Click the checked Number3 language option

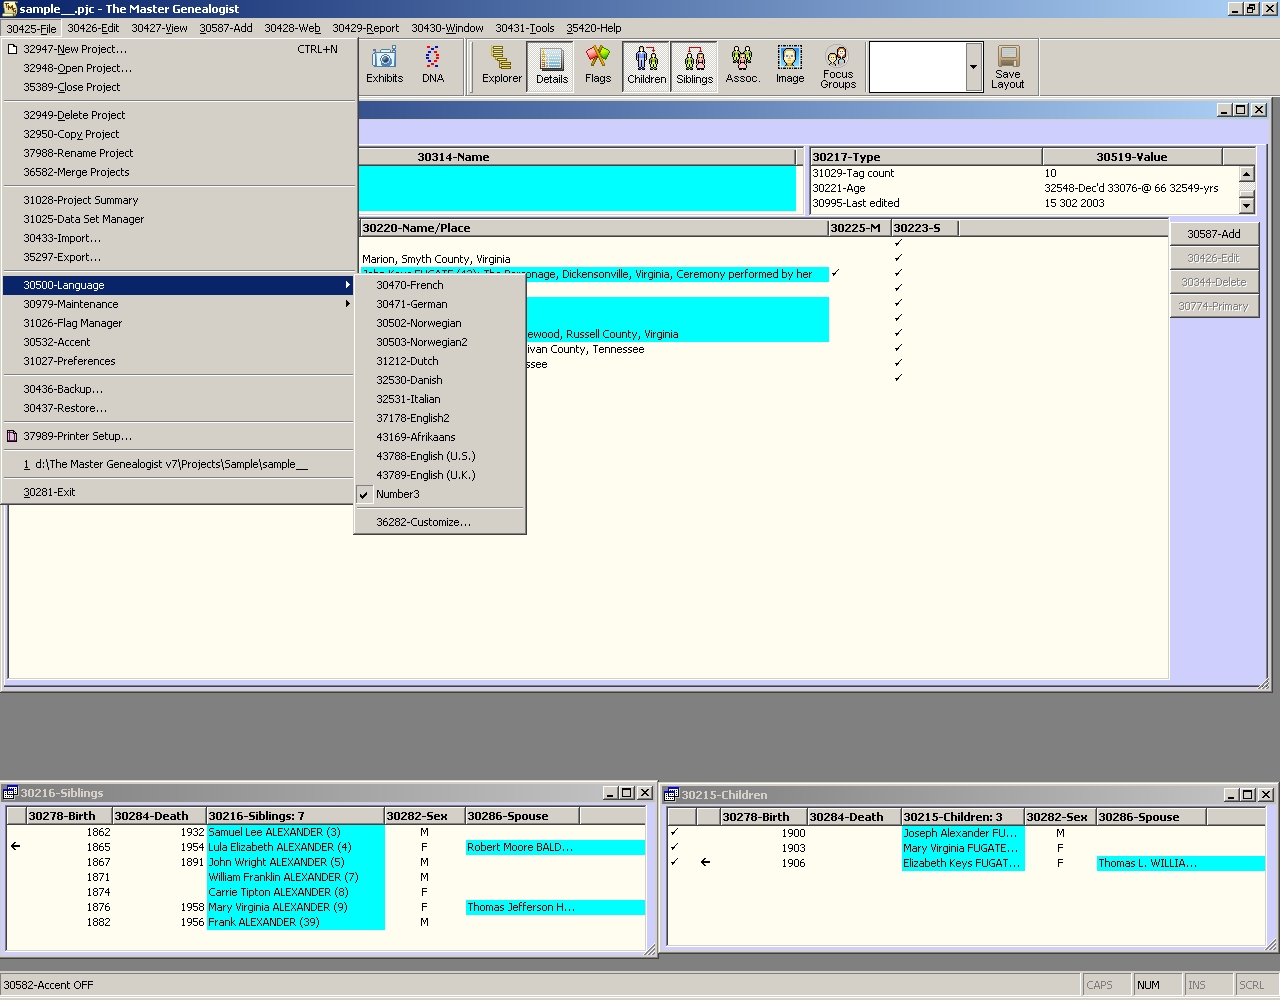coord(440,494)
